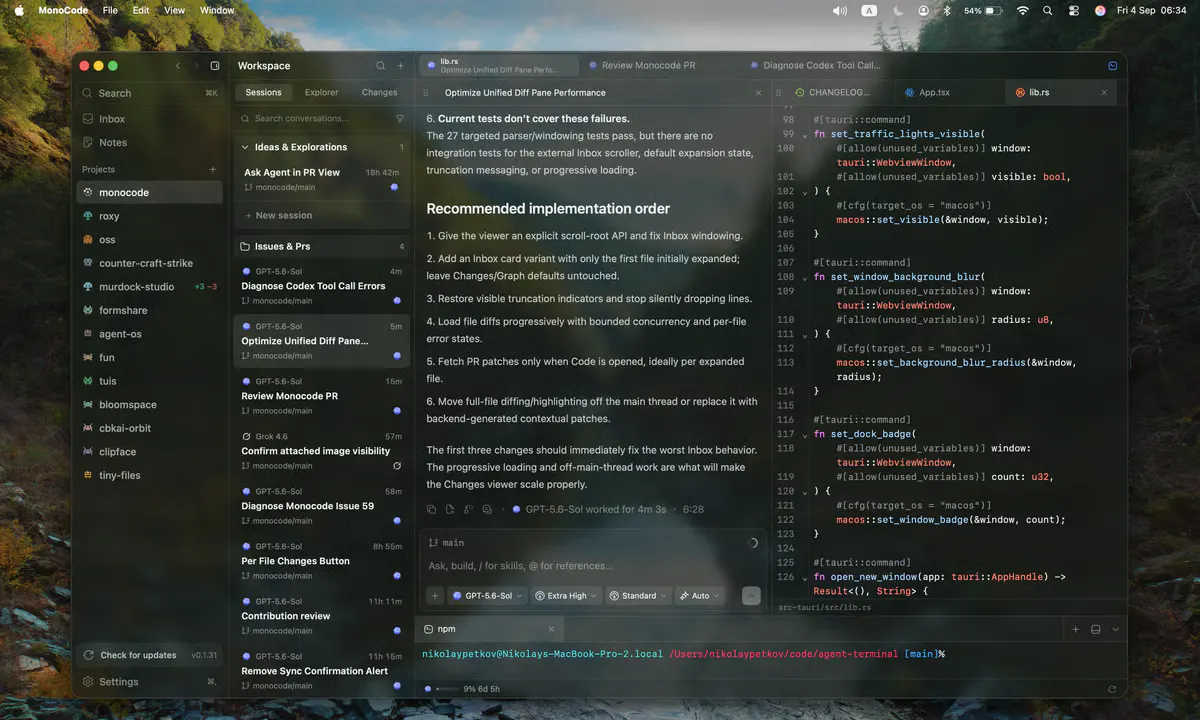Click the Wi-Fi icon in menu bar

point(1022,10)
